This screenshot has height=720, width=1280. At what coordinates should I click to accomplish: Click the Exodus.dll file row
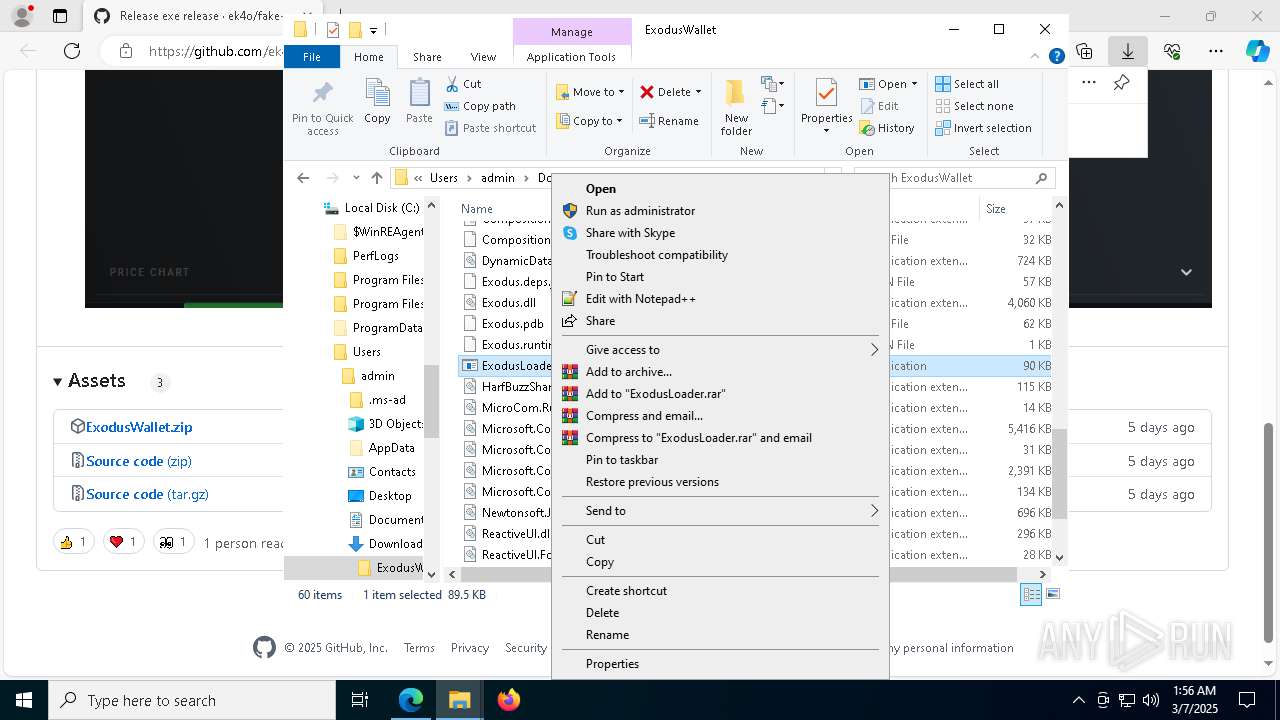(x=509, y=303)
